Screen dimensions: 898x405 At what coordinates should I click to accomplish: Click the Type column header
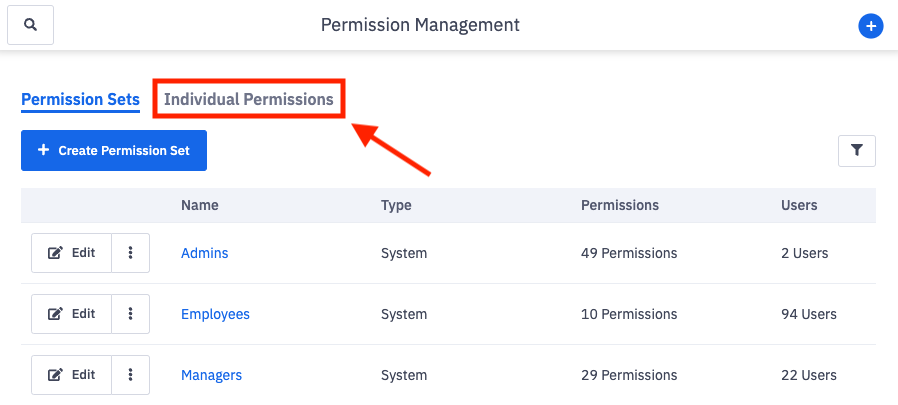396,206
